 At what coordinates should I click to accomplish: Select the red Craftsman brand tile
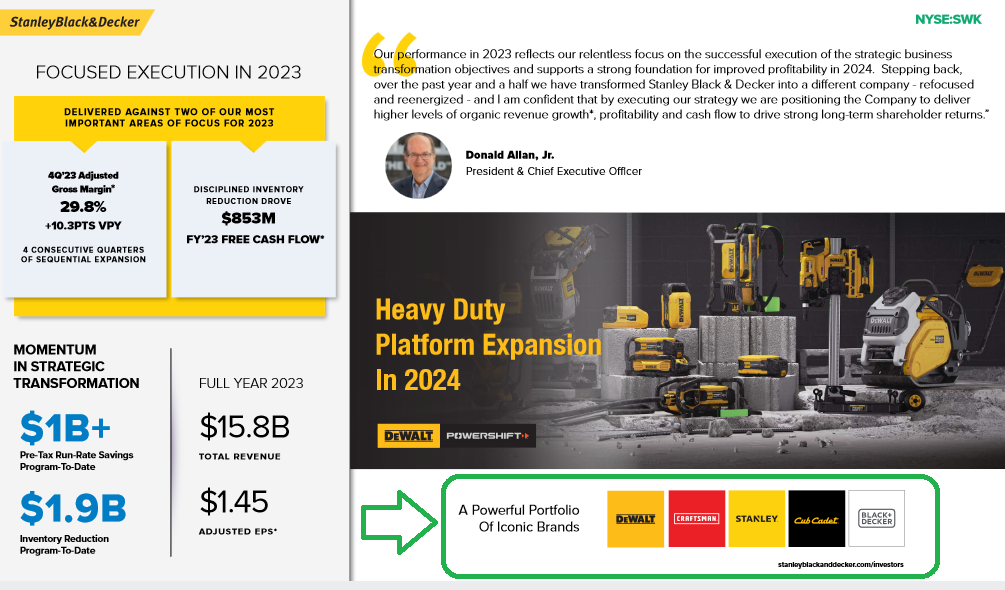[x=697, y=519]
